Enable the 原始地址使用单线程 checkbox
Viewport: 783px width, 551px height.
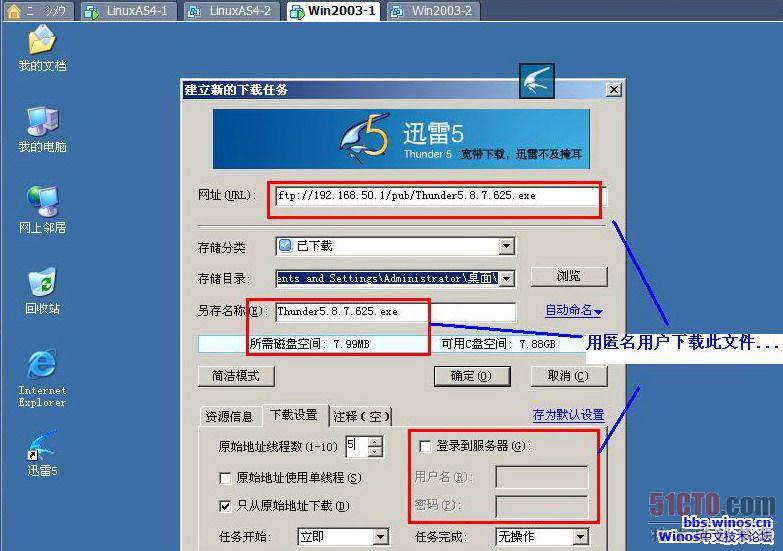[225, 479]
